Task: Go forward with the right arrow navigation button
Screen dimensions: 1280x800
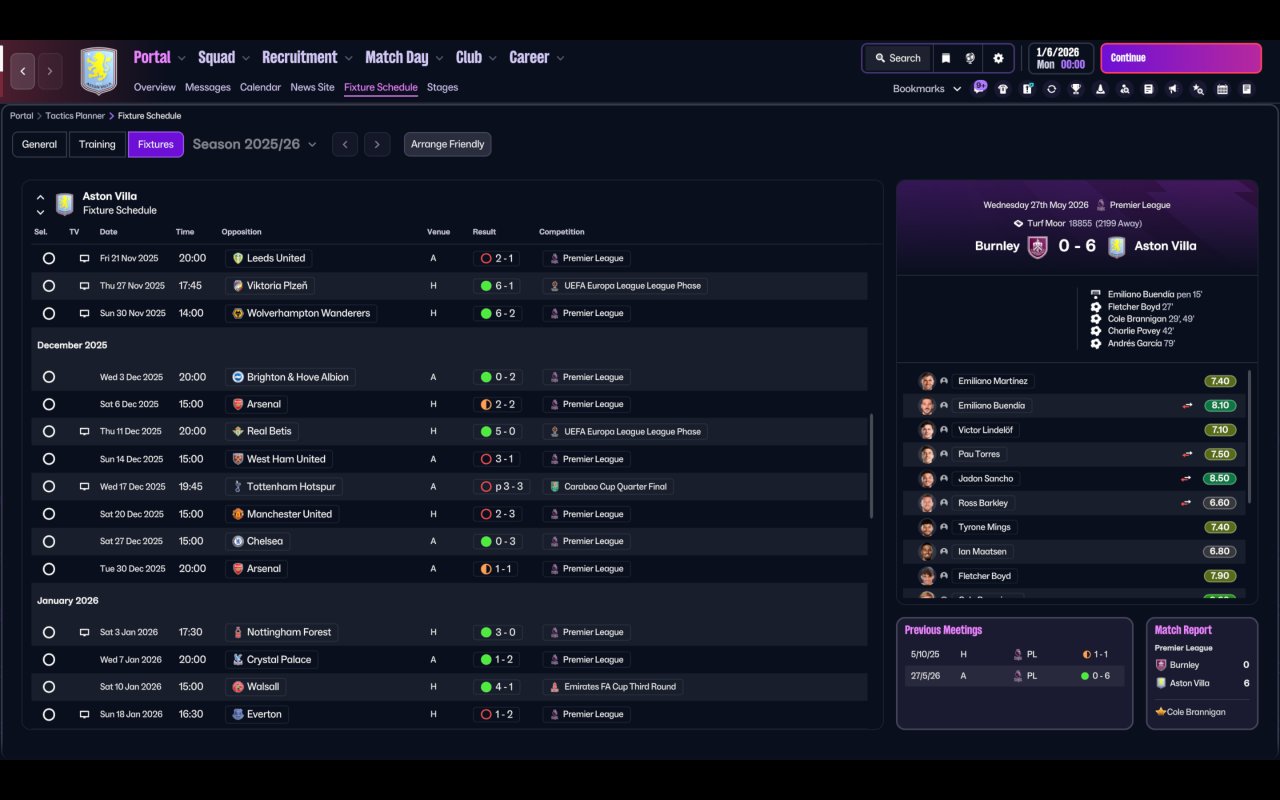Action: [50, 71]
